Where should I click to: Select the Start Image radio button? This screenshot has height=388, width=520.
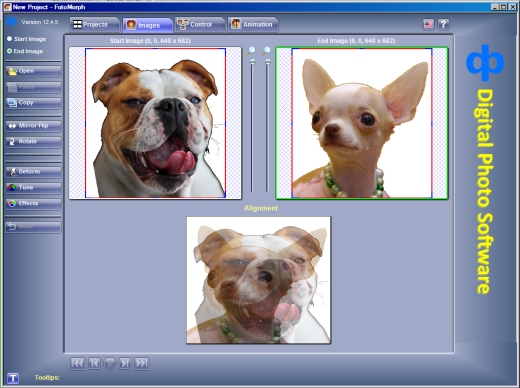click(10, 39)
